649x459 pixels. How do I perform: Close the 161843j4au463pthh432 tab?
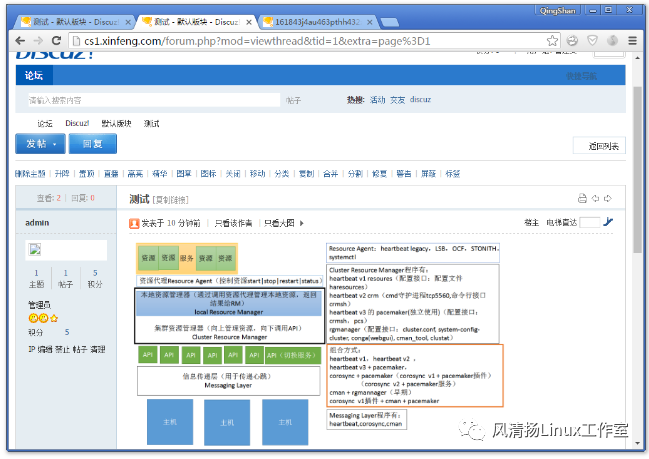(x=369, y=22)
